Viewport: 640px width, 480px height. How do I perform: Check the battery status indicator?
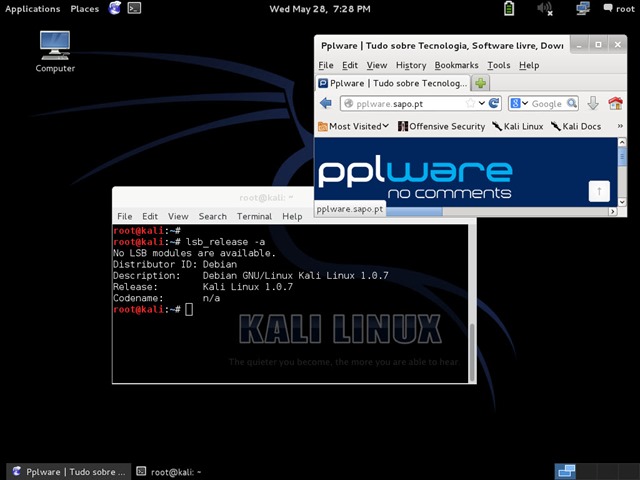click(x=509, y=8)
